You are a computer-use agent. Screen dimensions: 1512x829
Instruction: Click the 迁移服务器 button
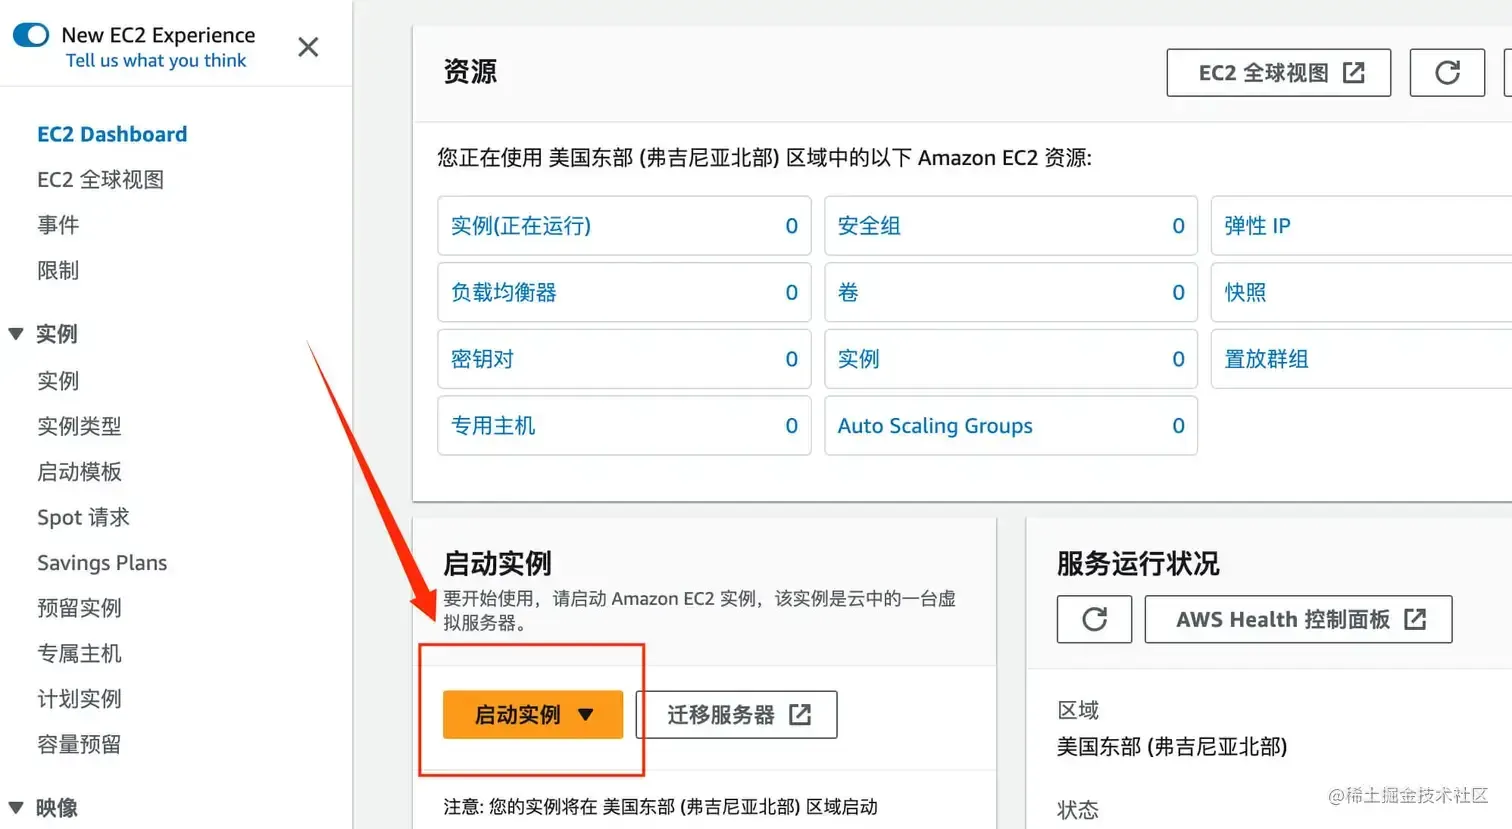pyautogui.click(x=737, y=715)
